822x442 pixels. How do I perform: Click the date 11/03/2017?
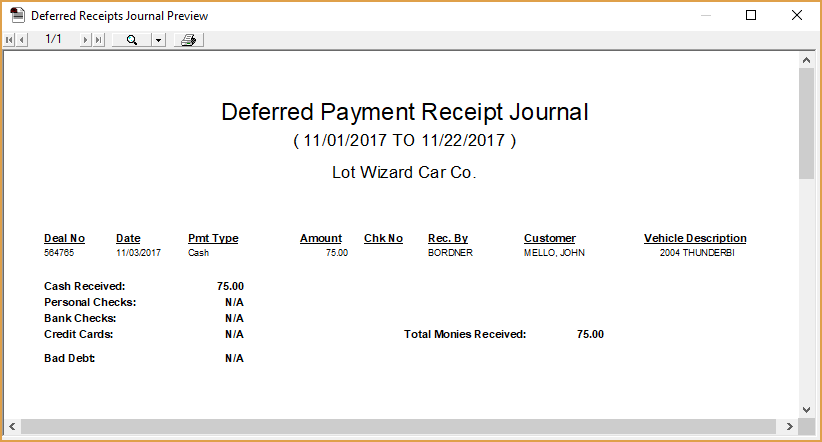point(138,253)
